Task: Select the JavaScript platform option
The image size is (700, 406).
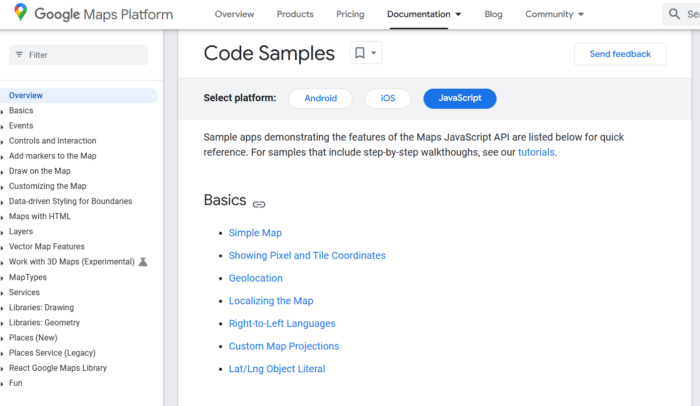Action: [459, 98]
